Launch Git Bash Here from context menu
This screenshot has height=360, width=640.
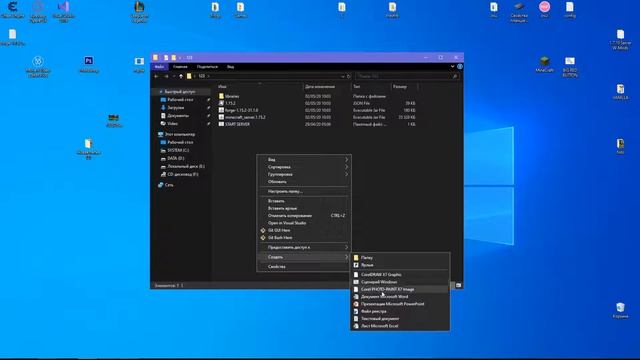tap(304, 238)
